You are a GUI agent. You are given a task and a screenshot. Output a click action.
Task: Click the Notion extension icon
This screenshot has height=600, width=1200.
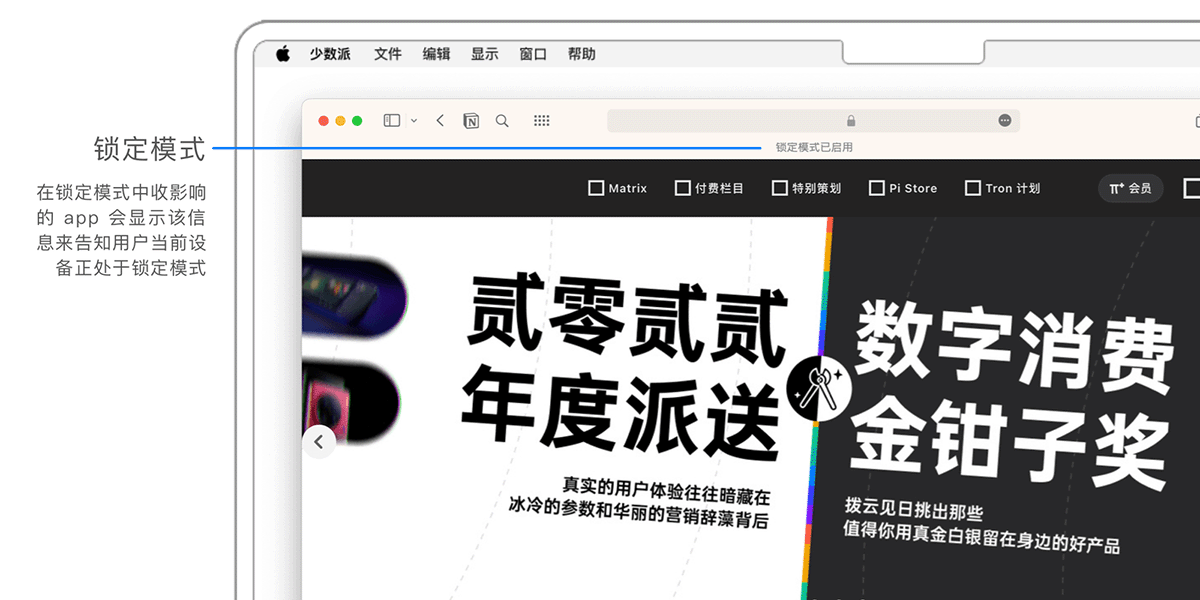click(471, 121)
